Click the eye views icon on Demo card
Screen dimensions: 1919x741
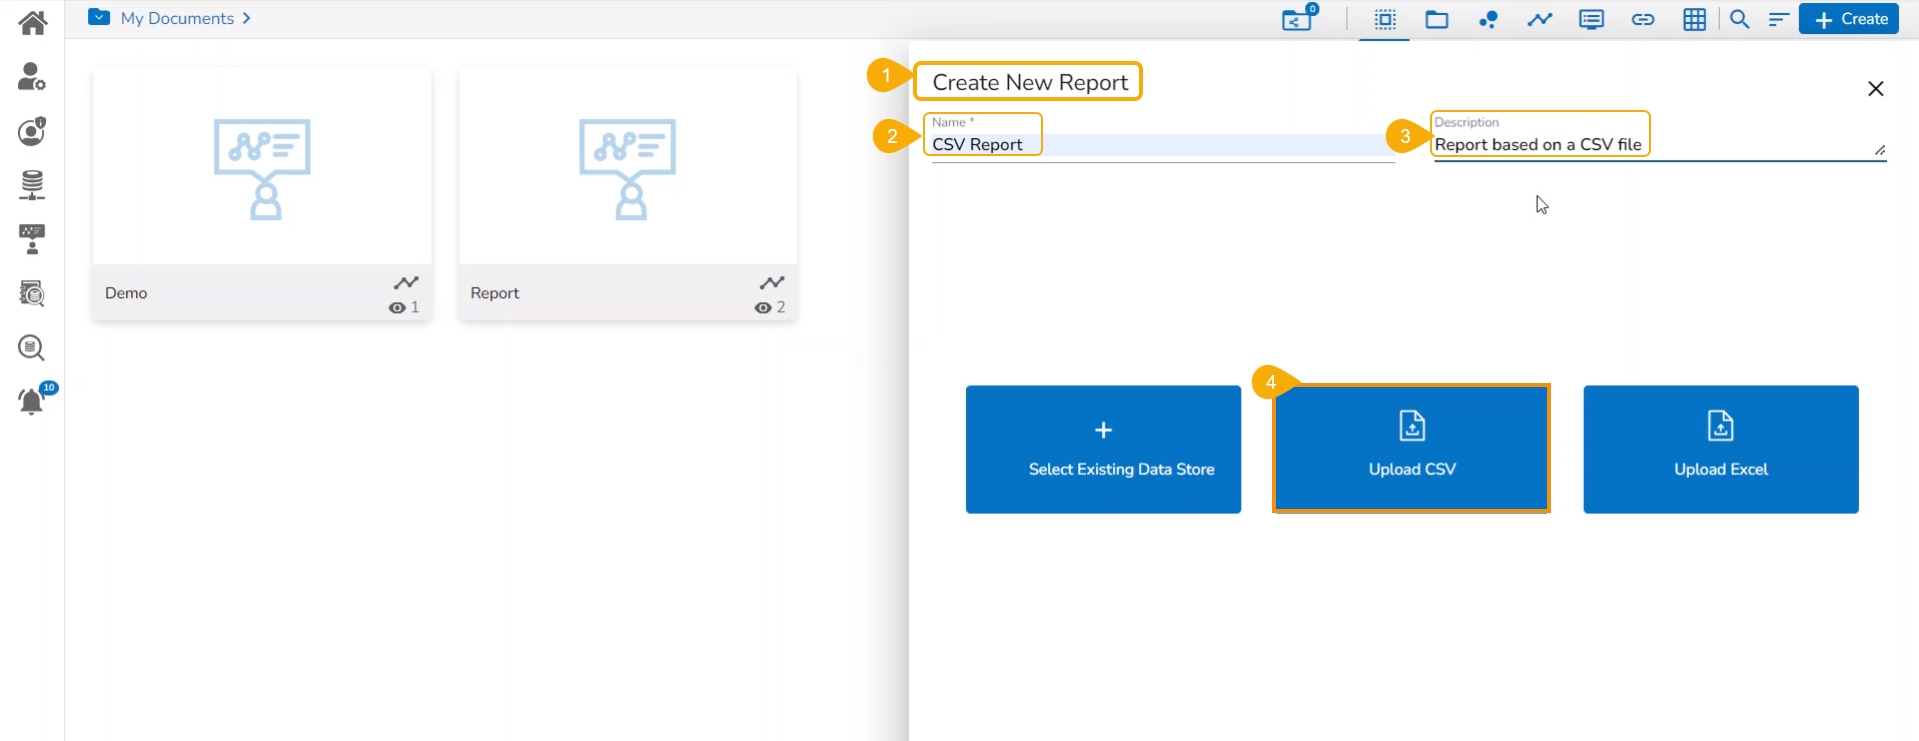pos(397,308)
